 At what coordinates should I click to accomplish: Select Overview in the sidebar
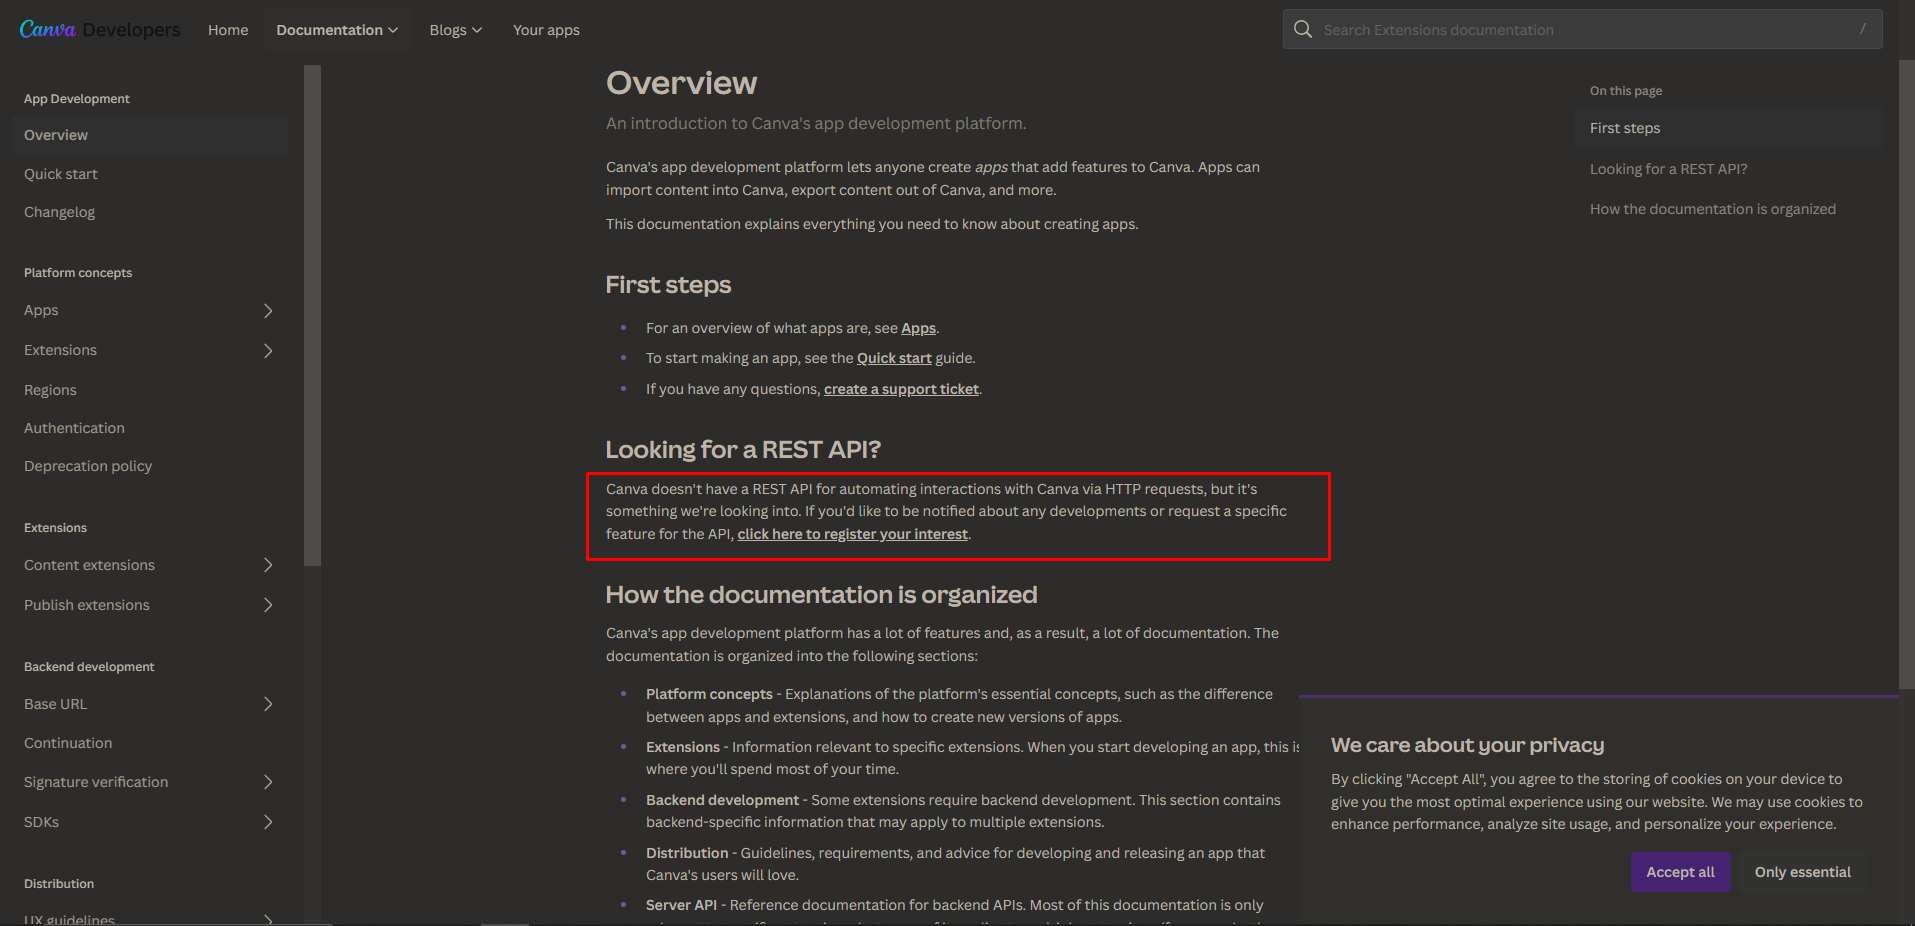pyautogui.click(x=150, y=135)
